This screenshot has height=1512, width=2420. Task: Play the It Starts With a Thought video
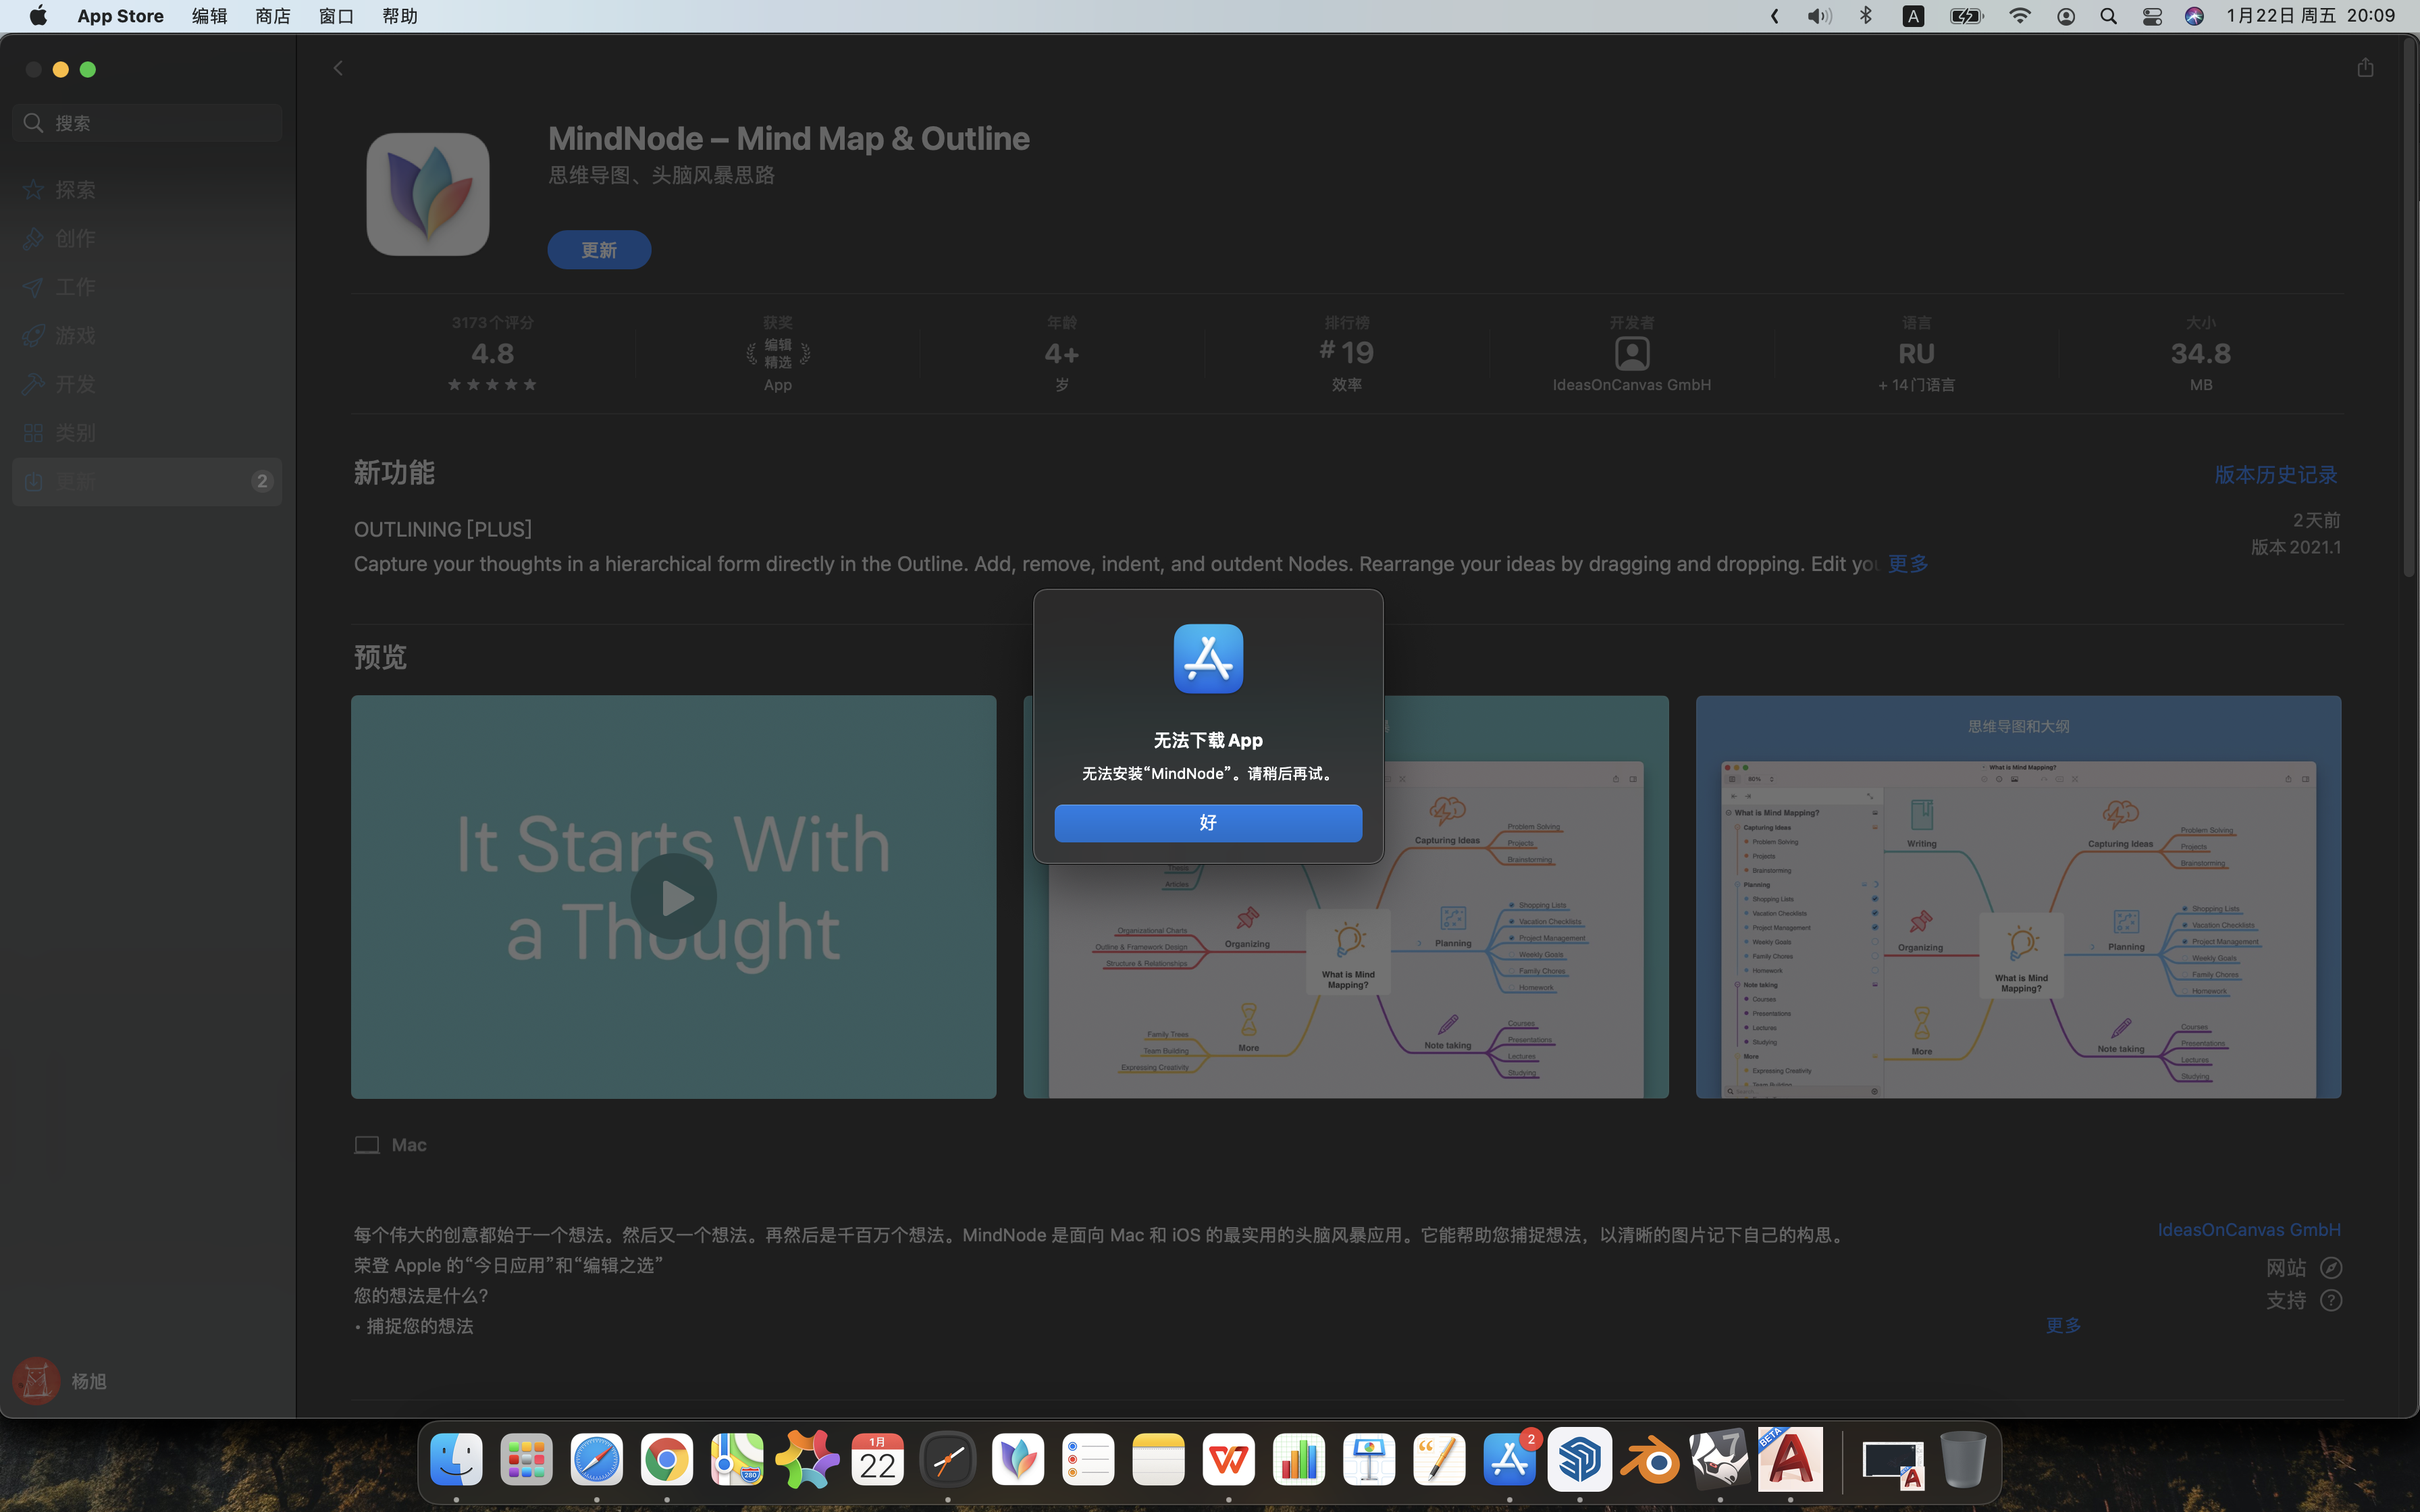[673, 897]
